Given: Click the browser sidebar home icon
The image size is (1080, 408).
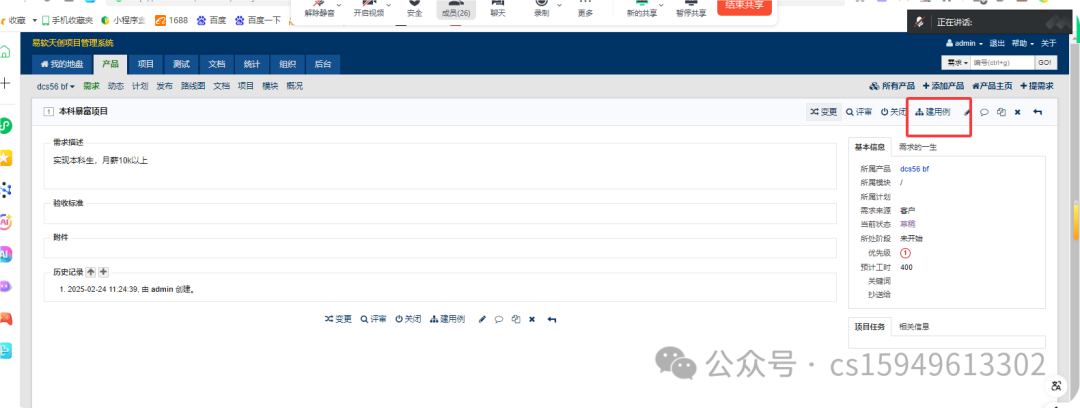Looking at the screenshot, I should (5, 52).
